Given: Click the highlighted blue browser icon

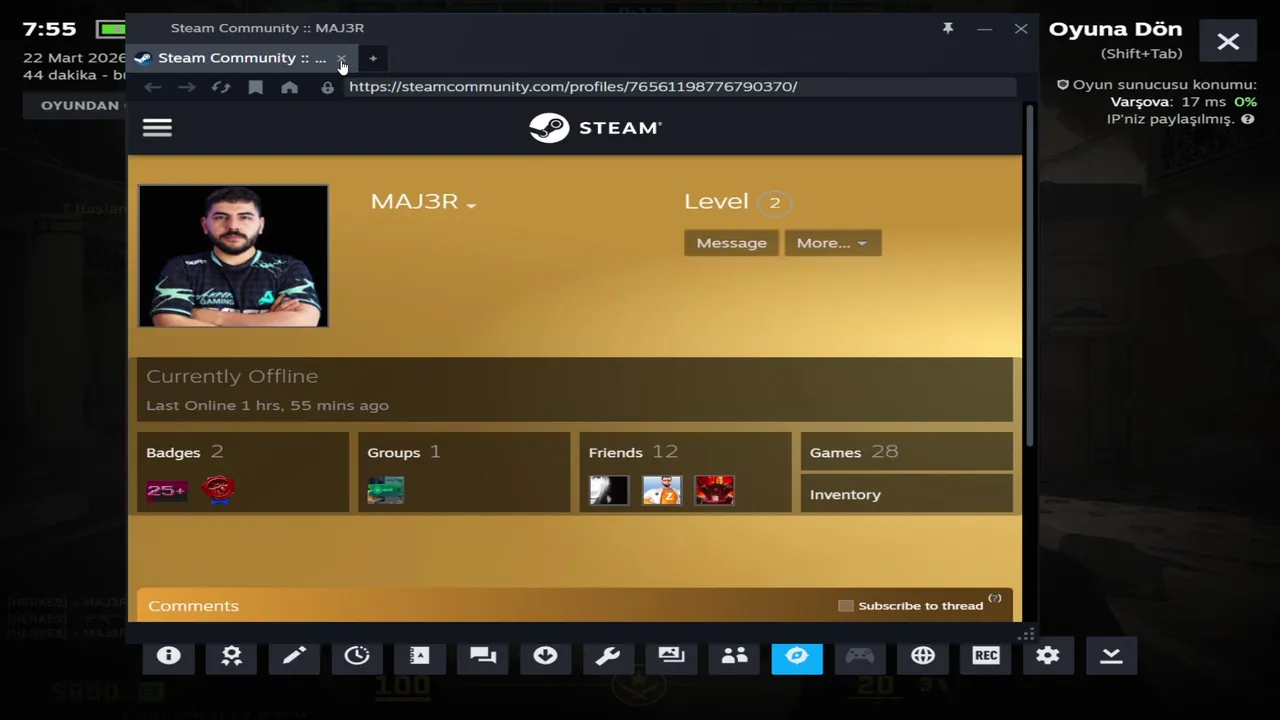Looking at the screenshot, I should pyautogui.click(x=797, y=657).
